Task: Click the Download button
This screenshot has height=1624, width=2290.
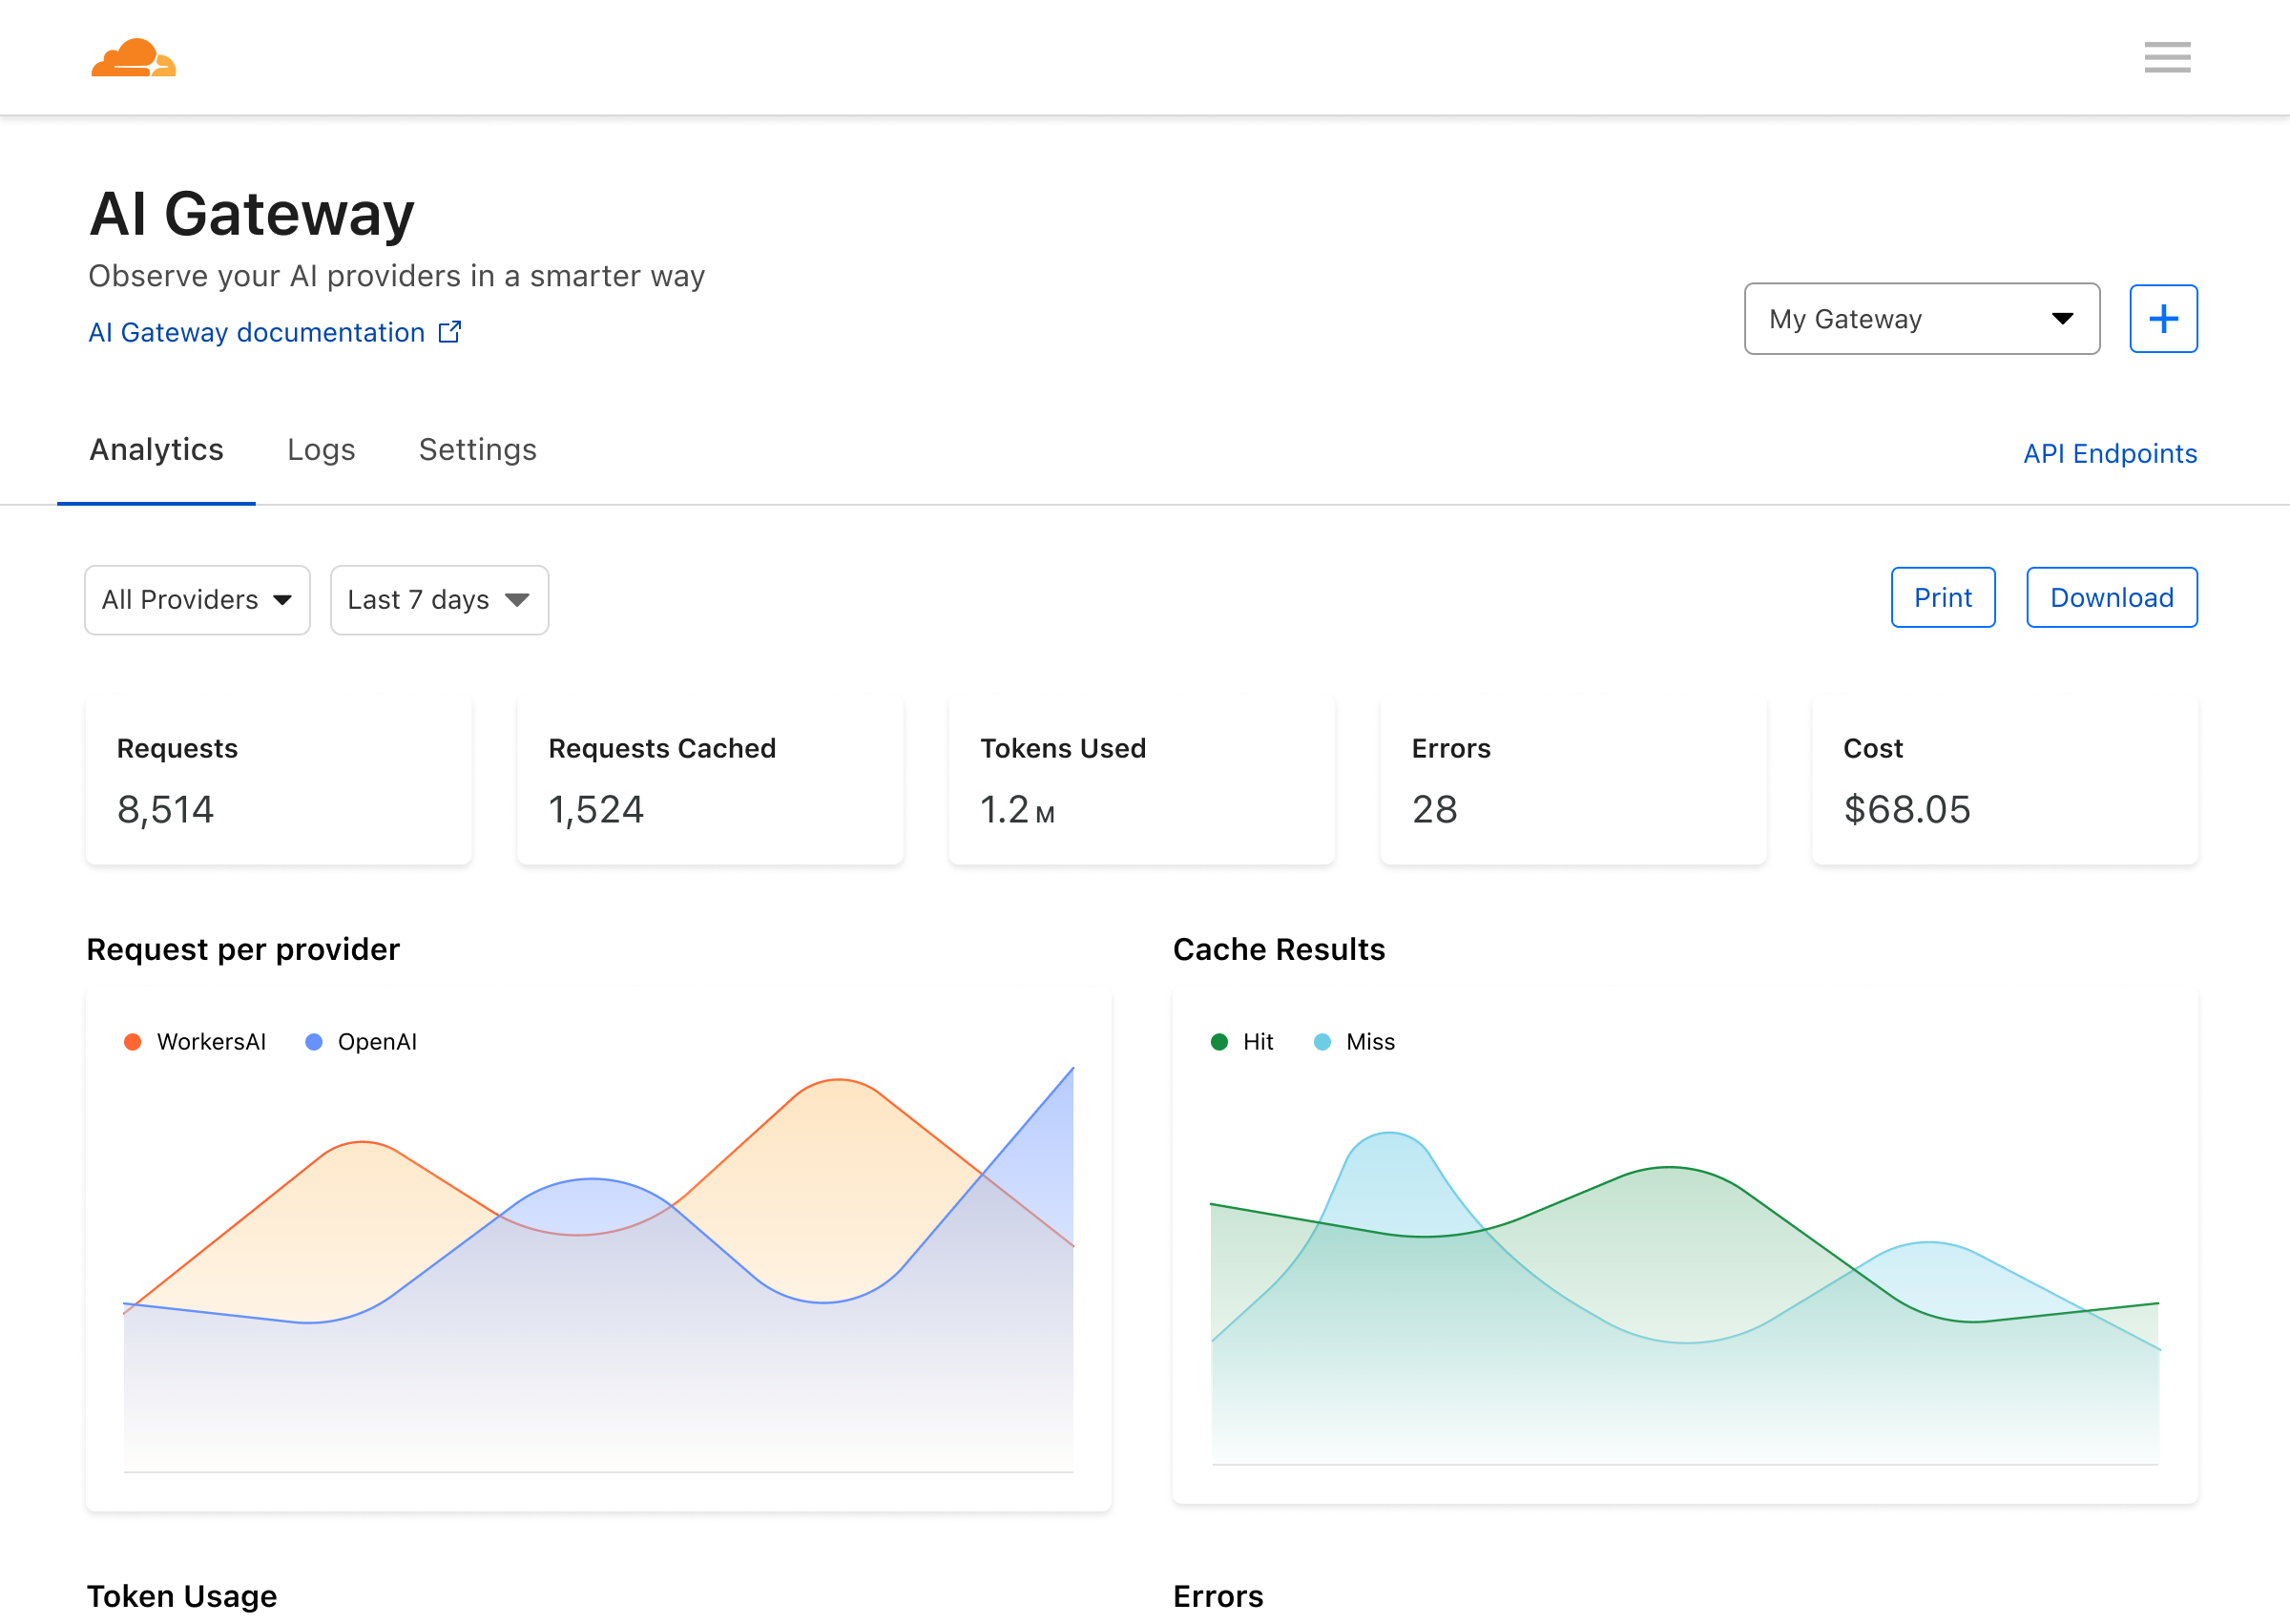Action: click(2111, 597)
